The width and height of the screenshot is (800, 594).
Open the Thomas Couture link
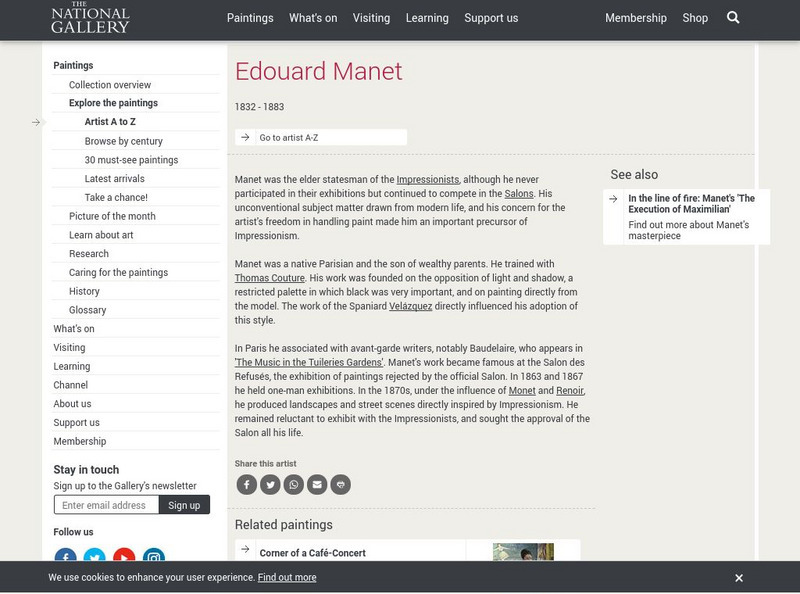pyautogui.click(x=270, y=278)
